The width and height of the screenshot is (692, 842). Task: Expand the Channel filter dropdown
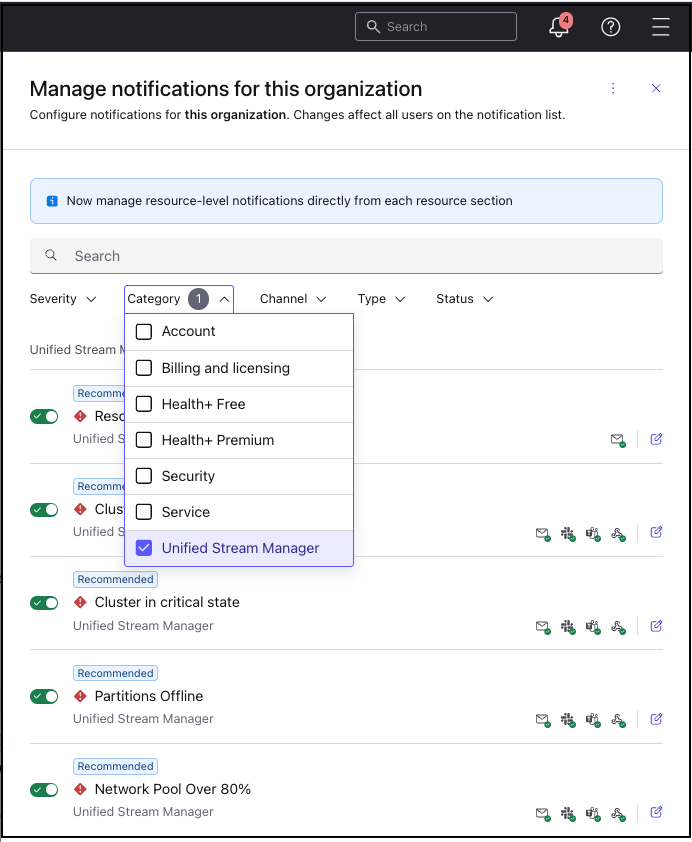[293, 299]
